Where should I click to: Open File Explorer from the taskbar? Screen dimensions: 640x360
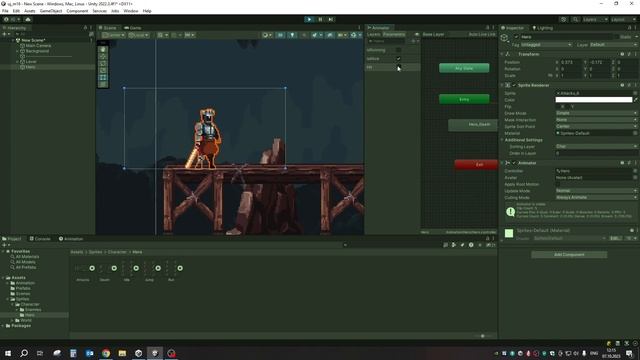tap(122, 353)
